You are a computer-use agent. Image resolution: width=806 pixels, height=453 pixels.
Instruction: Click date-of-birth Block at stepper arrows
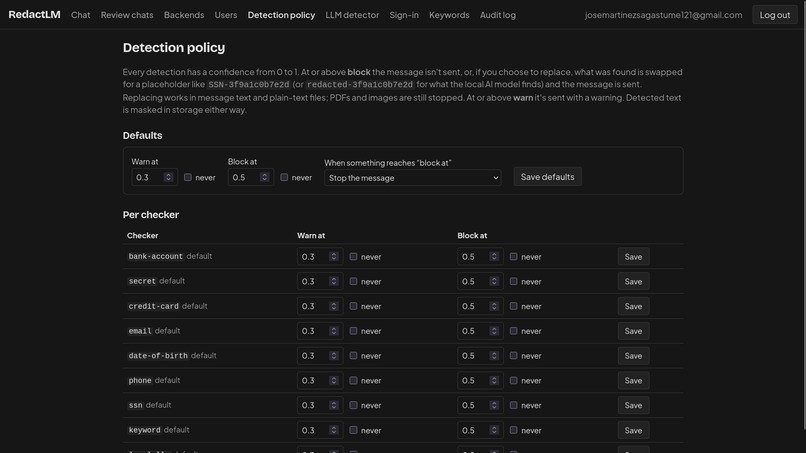pos(494,356)
